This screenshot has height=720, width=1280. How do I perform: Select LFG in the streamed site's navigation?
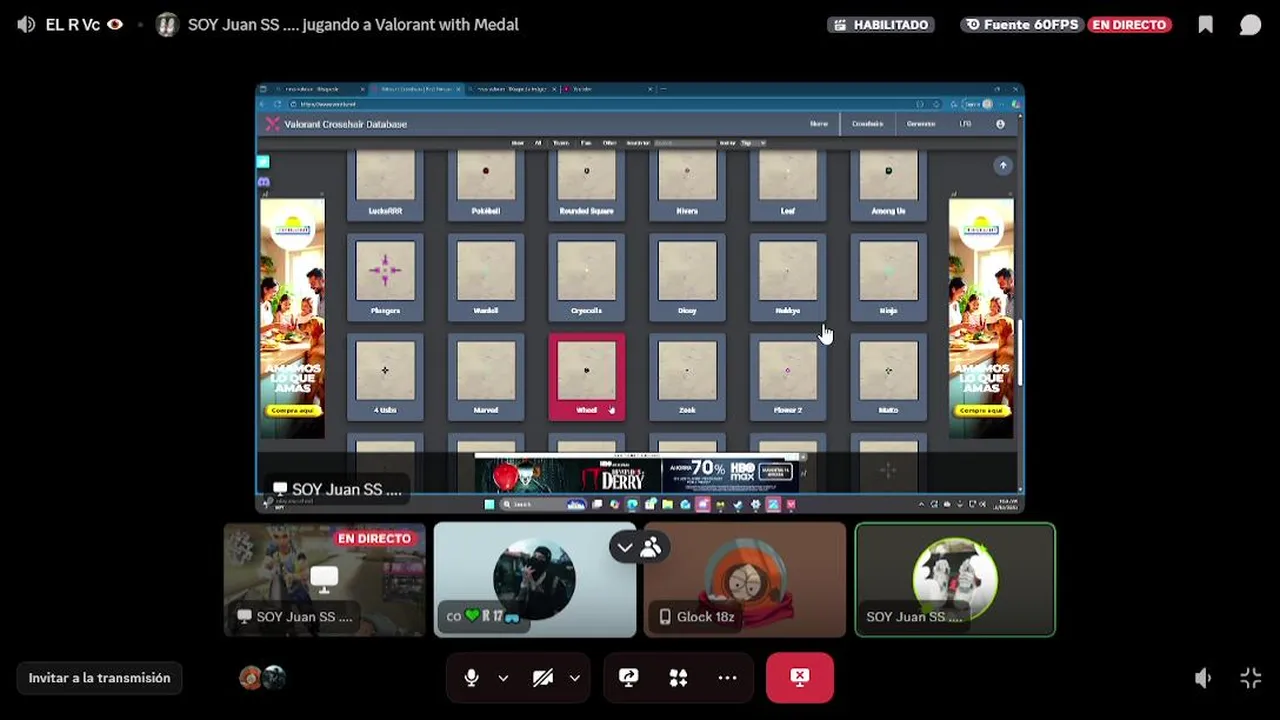(965, 124)
